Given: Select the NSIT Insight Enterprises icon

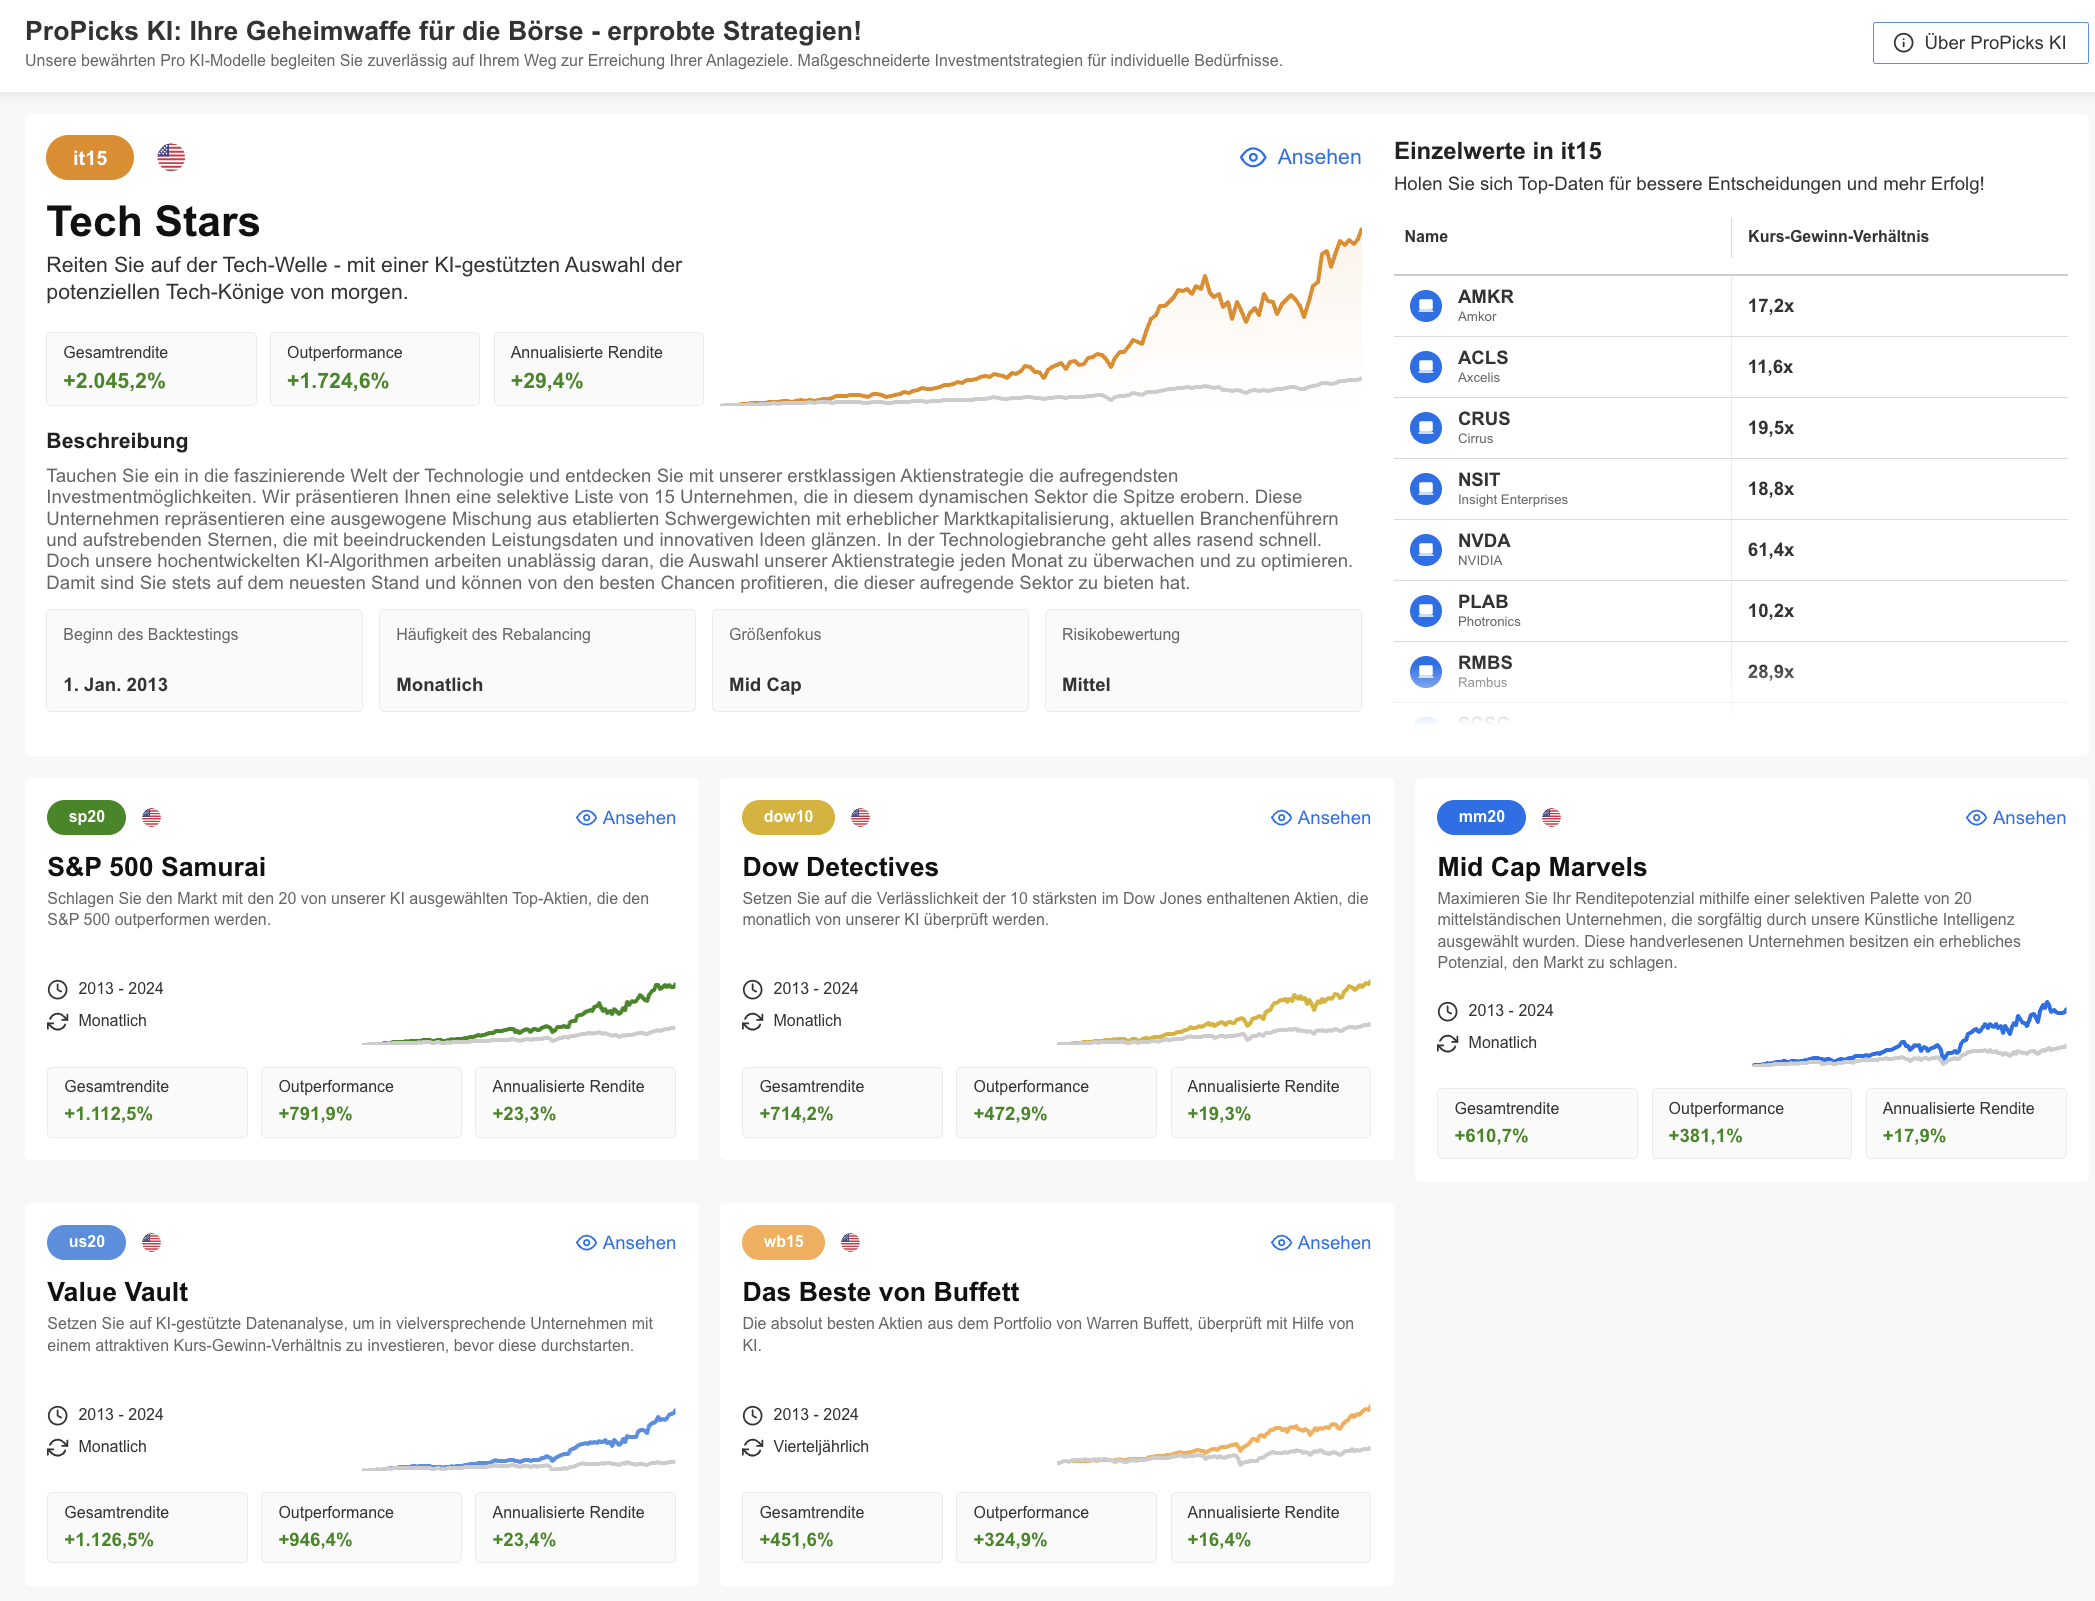Looking at the screenshot, I should tap(1425, 488).
